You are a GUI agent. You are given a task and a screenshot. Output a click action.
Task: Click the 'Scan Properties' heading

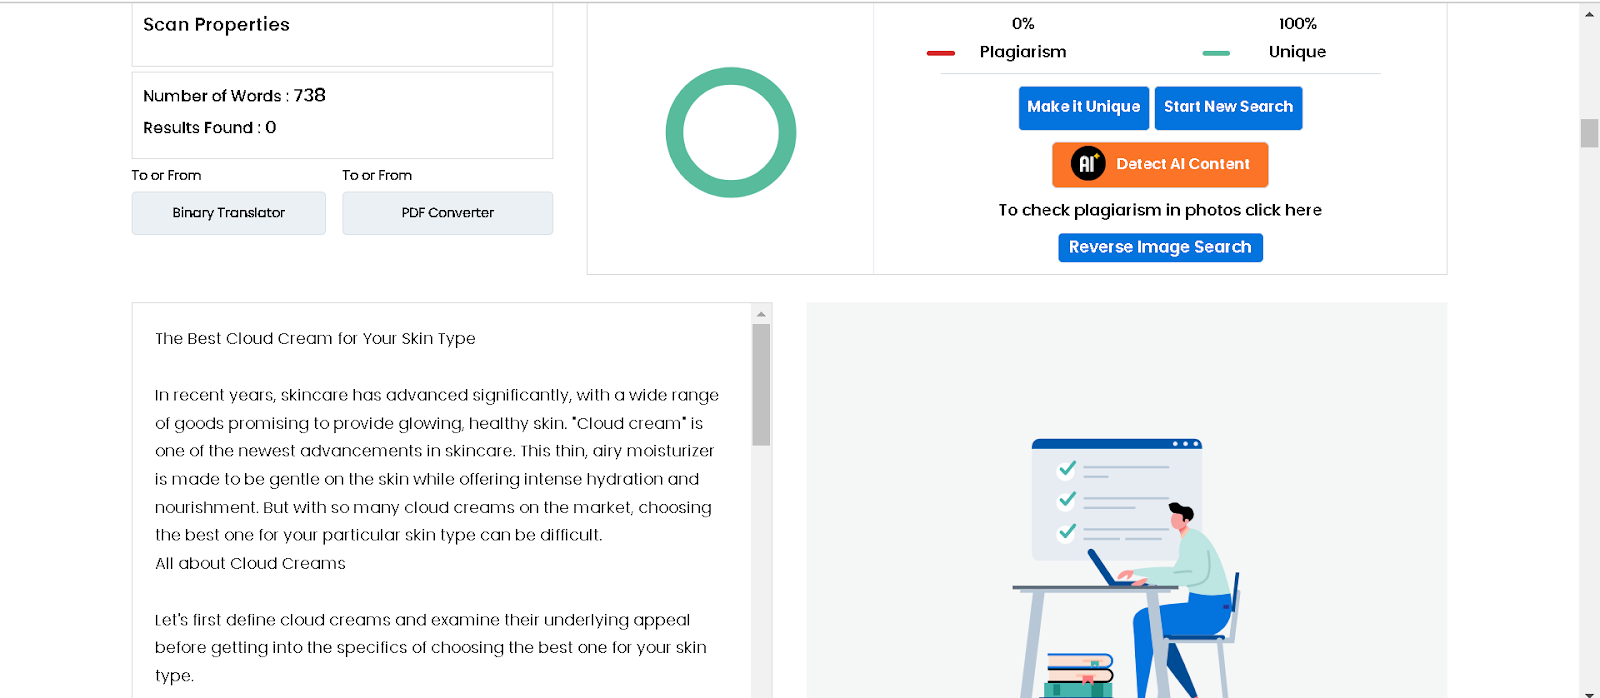pyautogui.click(x=216, y=25)
